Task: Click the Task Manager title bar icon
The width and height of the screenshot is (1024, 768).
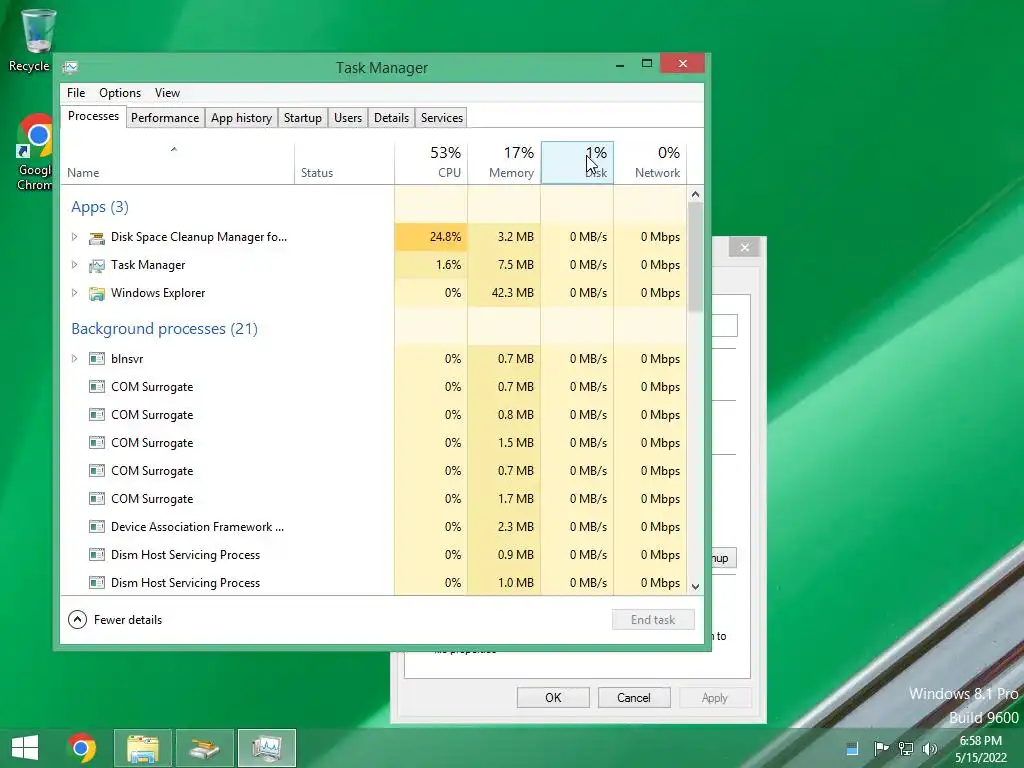Action: 71,67
